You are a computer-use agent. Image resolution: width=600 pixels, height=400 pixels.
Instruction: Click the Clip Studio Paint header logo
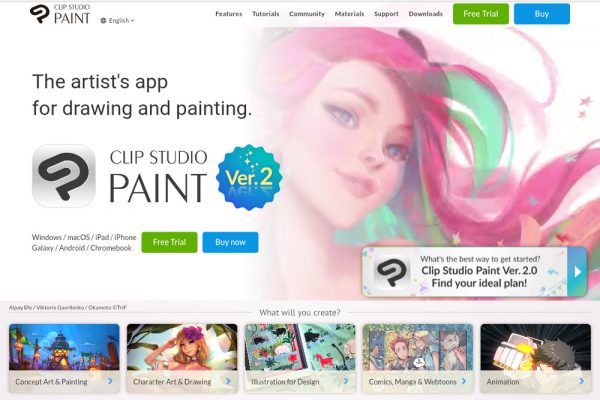(x=60, y=15)
